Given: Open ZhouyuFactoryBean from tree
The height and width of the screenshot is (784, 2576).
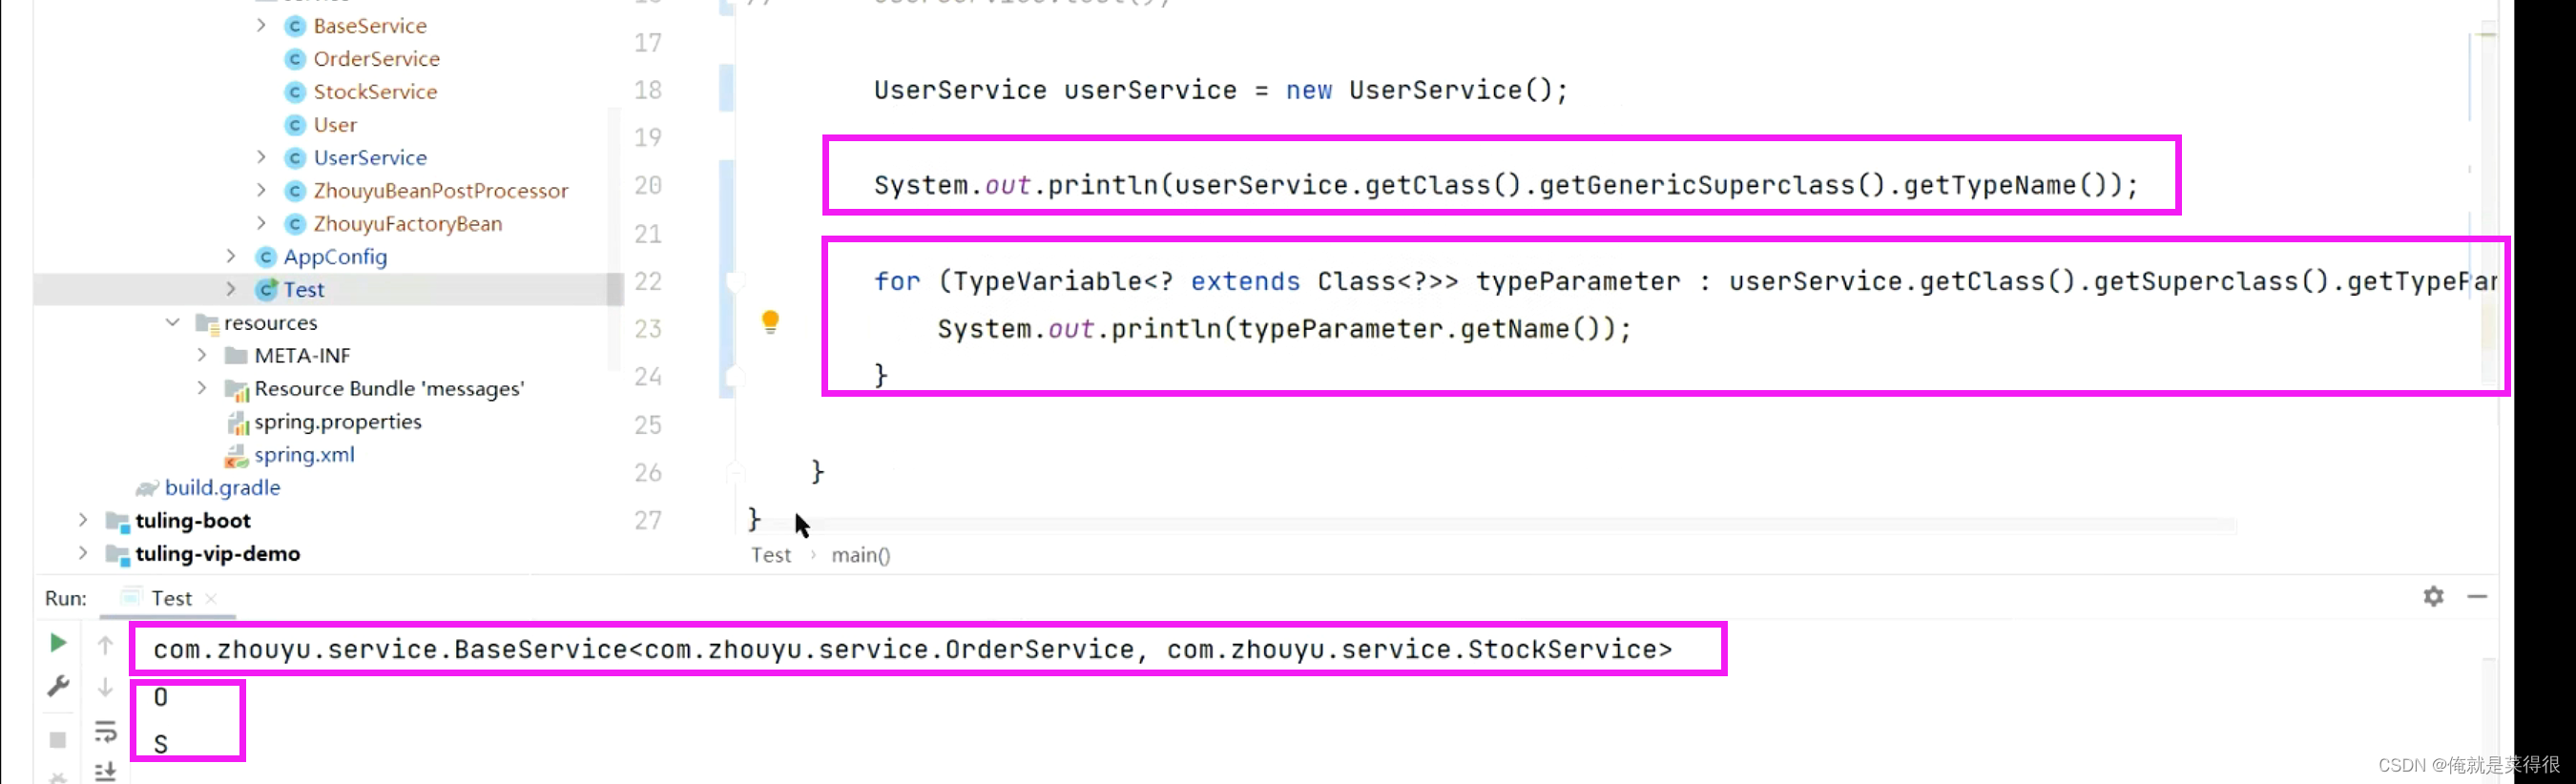Looking at the screenshot, I should 408,224.
